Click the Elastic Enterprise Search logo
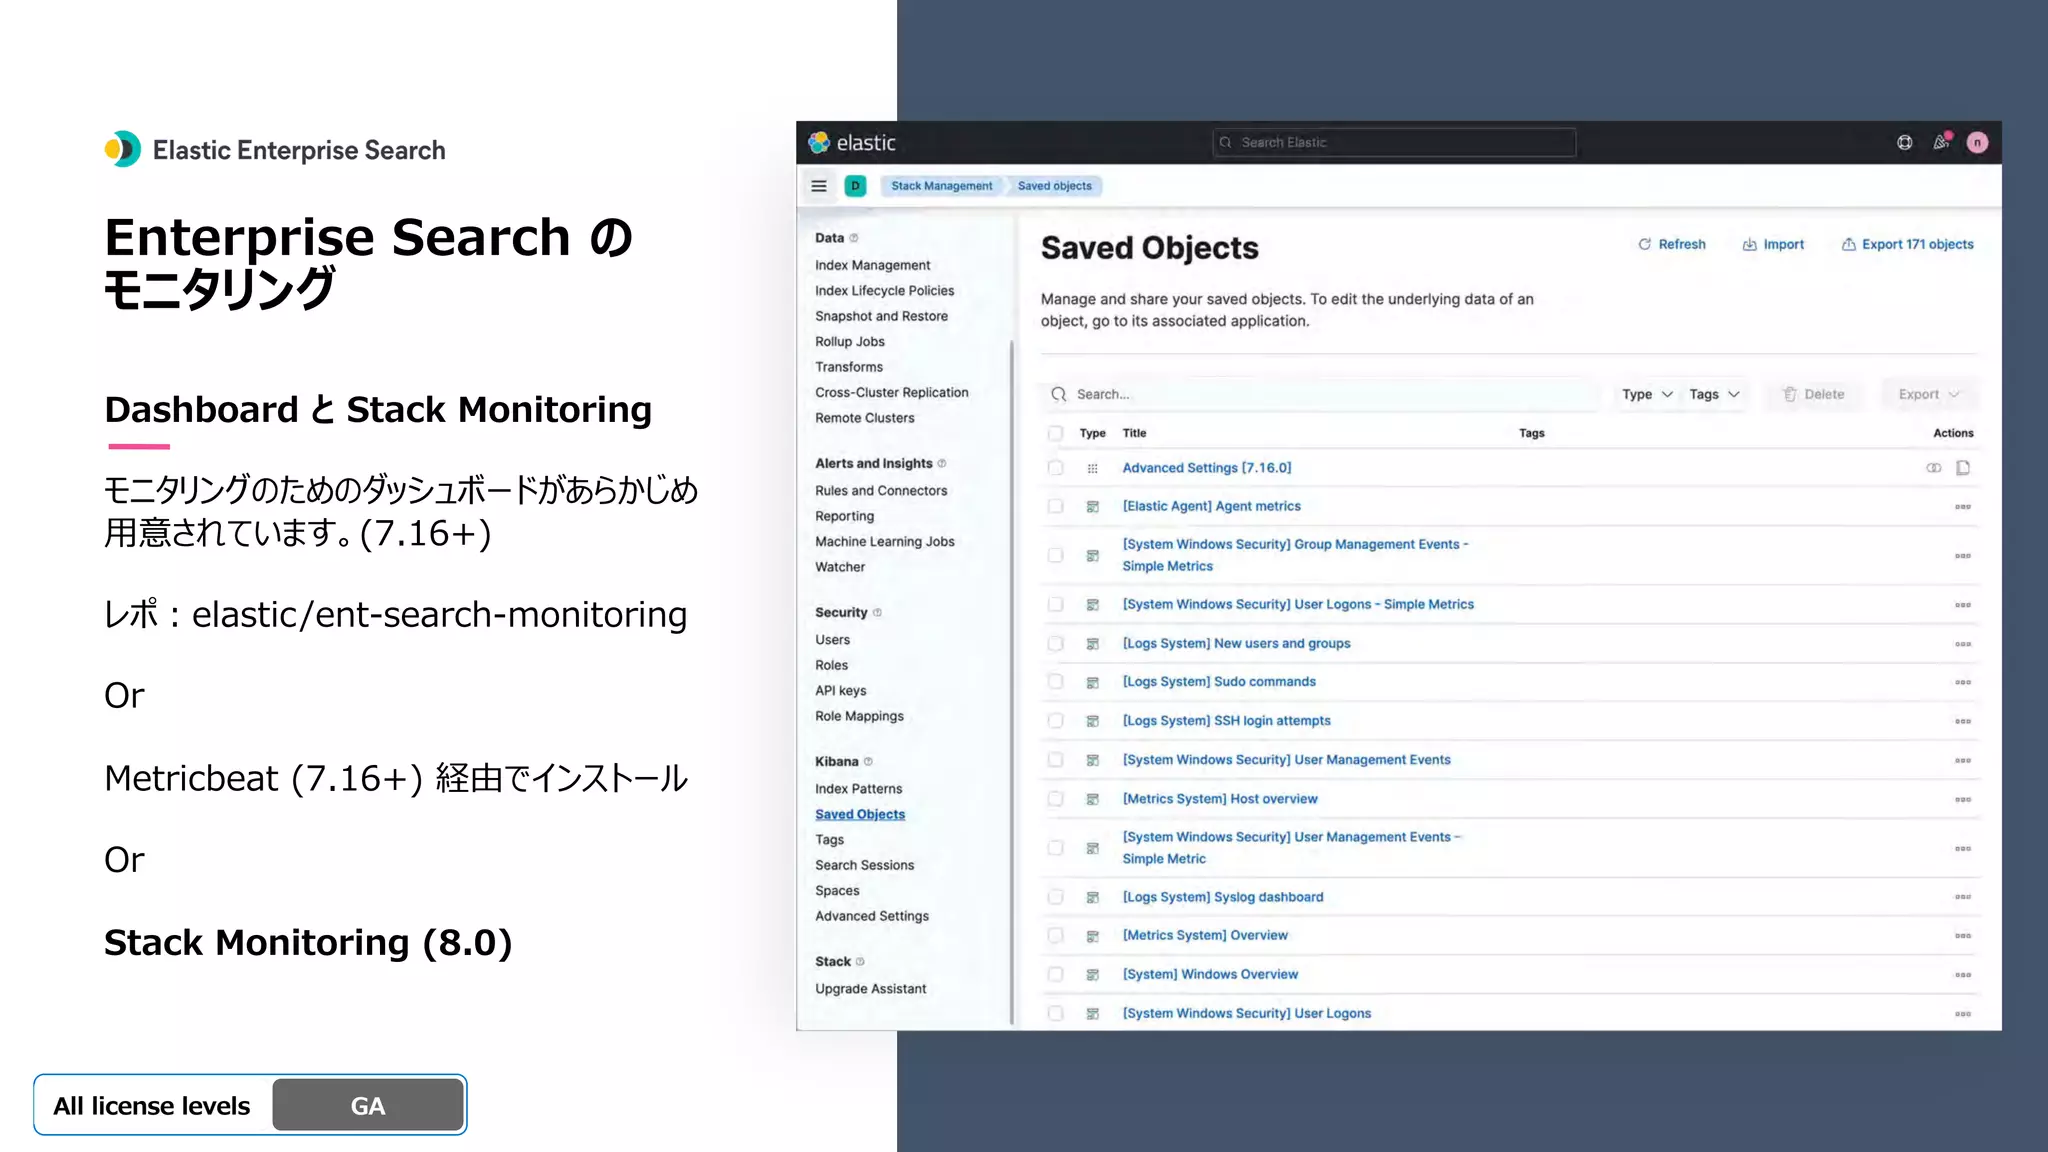Viewport: 2048px width, 1152px height. (275, 150)
